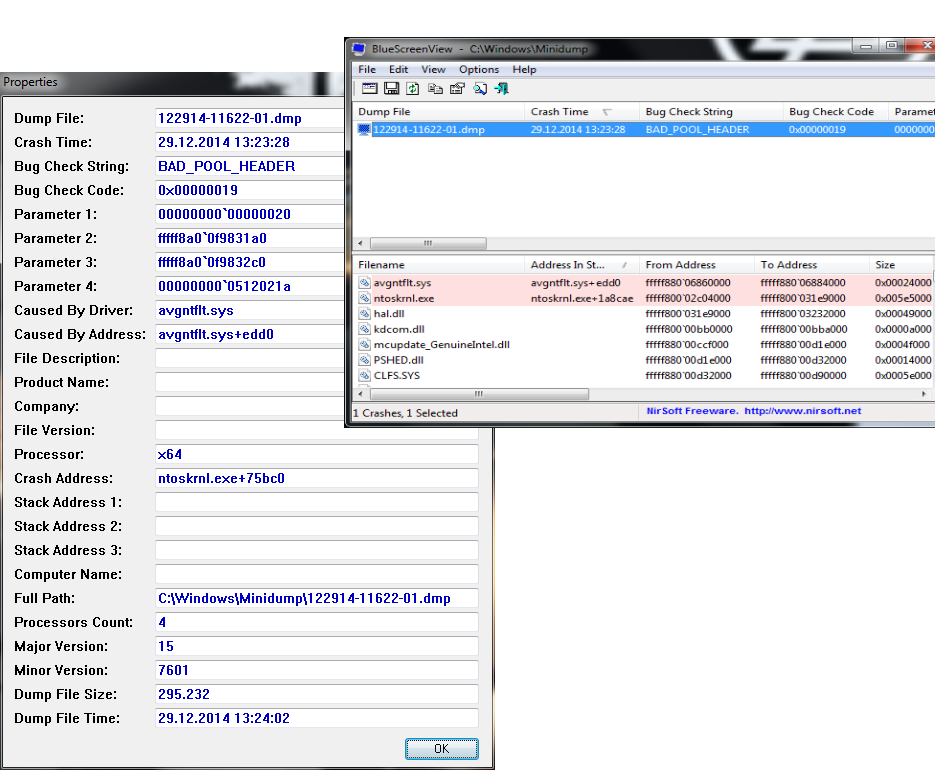Sort by the Bug Check String column header
935x770 pixels.
[x=711, y=112]
